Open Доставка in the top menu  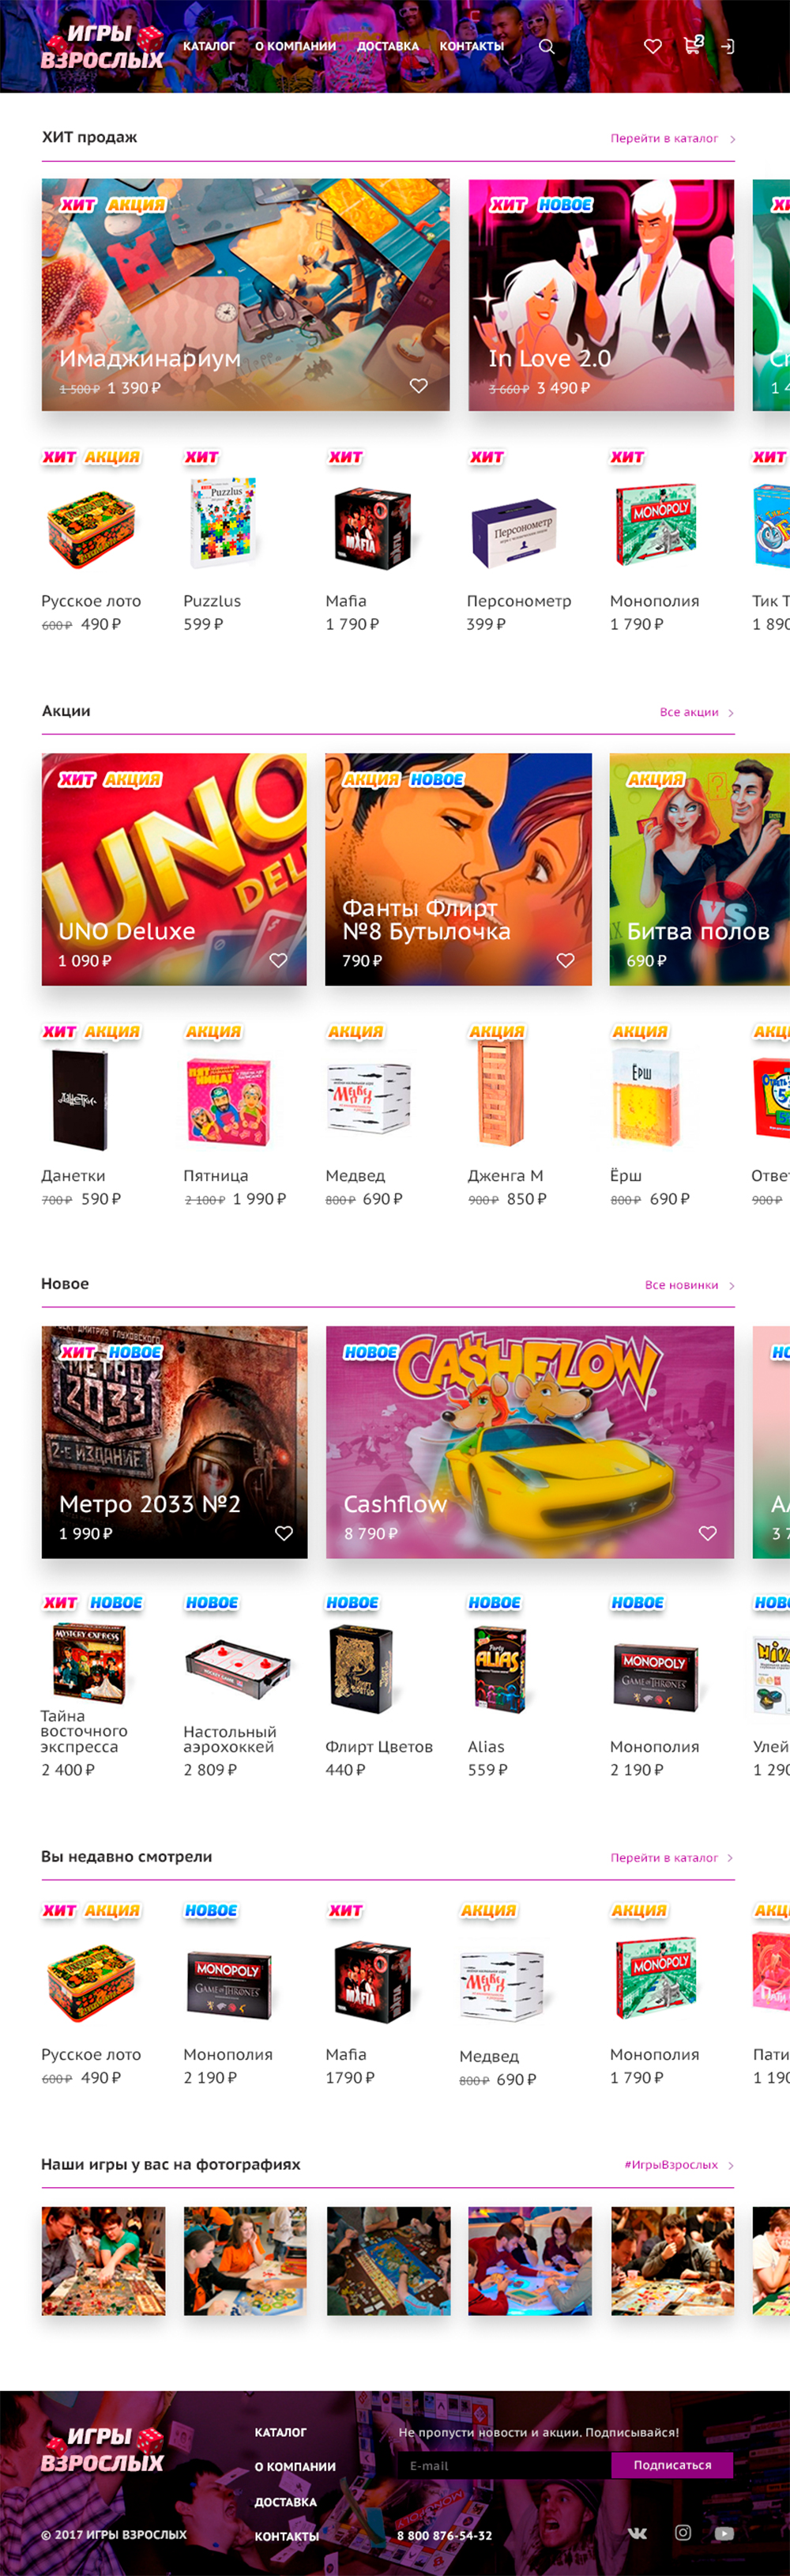click(x=388, y=46)
